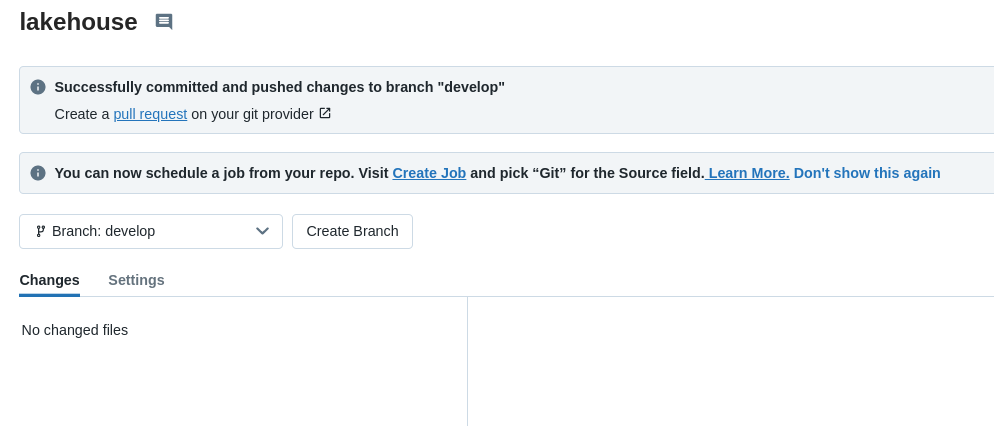Click the "No changed files" message
994x426 pixels.
click(x=75, y=330)
